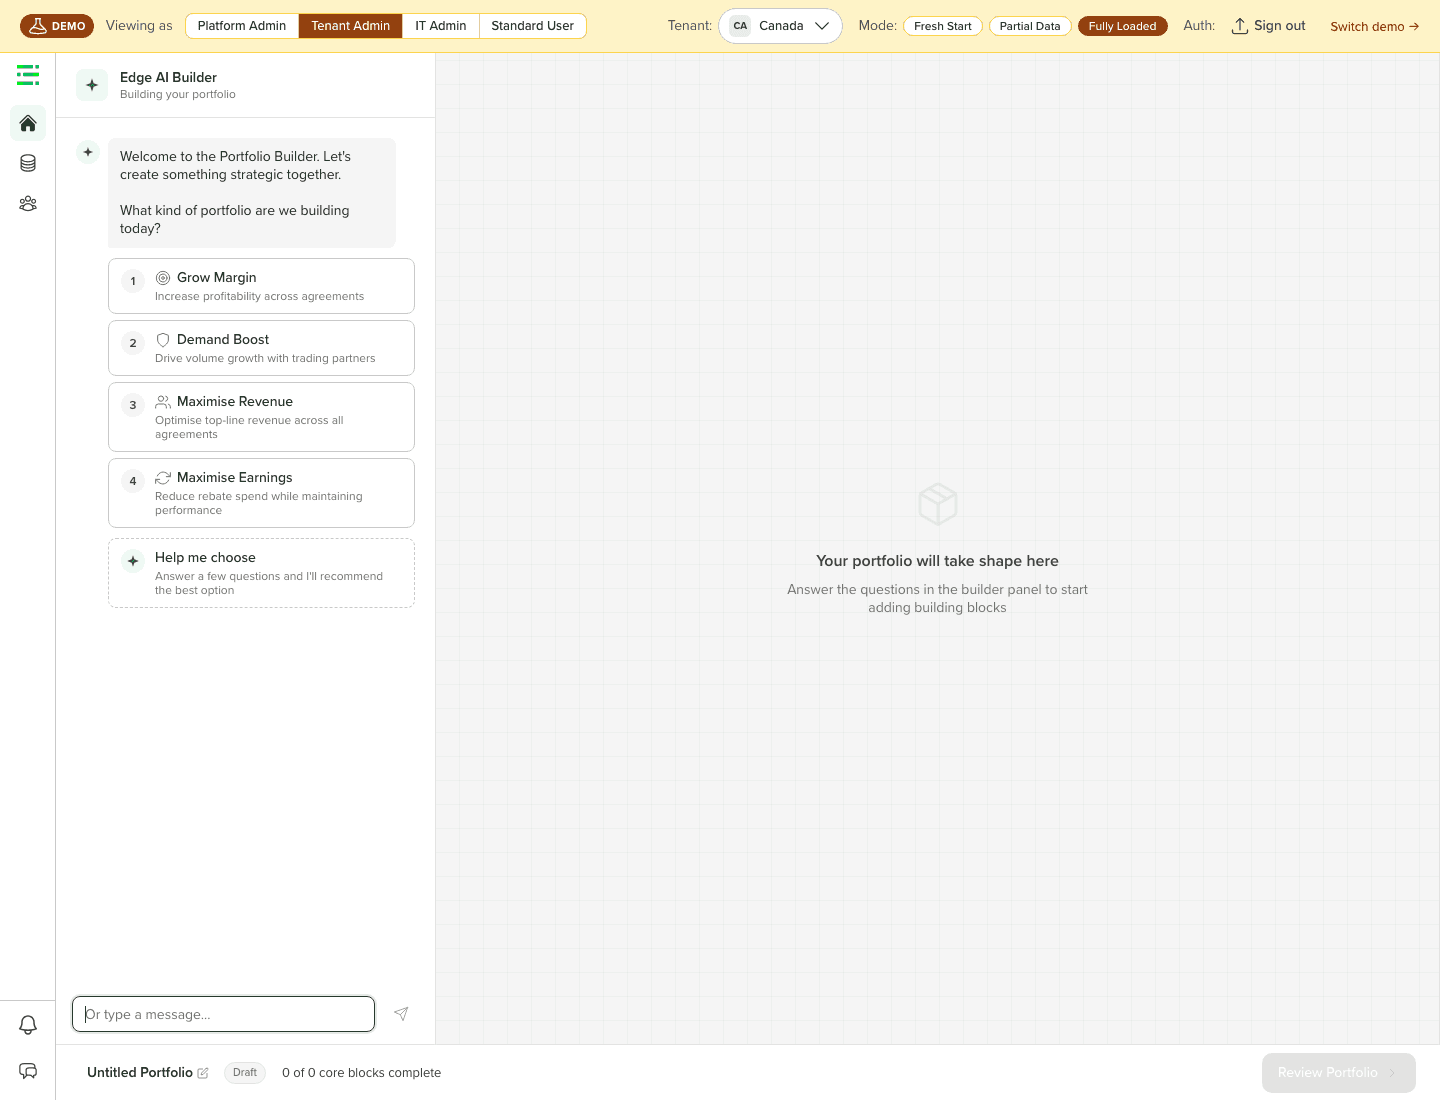Click the Demand Boost shield icon
Image resolution: width=1440 pixels, height=1100 pixels.
coord(163,340)
